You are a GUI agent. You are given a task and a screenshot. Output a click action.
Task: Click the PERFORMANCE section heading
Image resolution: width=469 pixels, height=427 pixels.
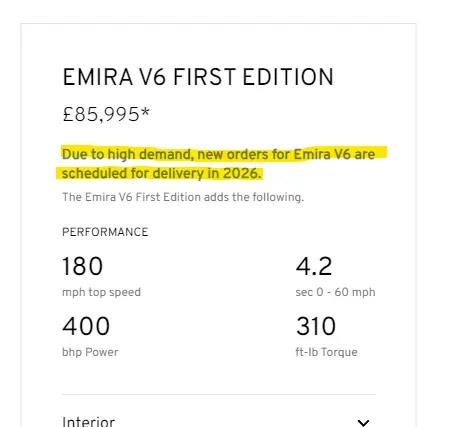(x=105, y=232)
